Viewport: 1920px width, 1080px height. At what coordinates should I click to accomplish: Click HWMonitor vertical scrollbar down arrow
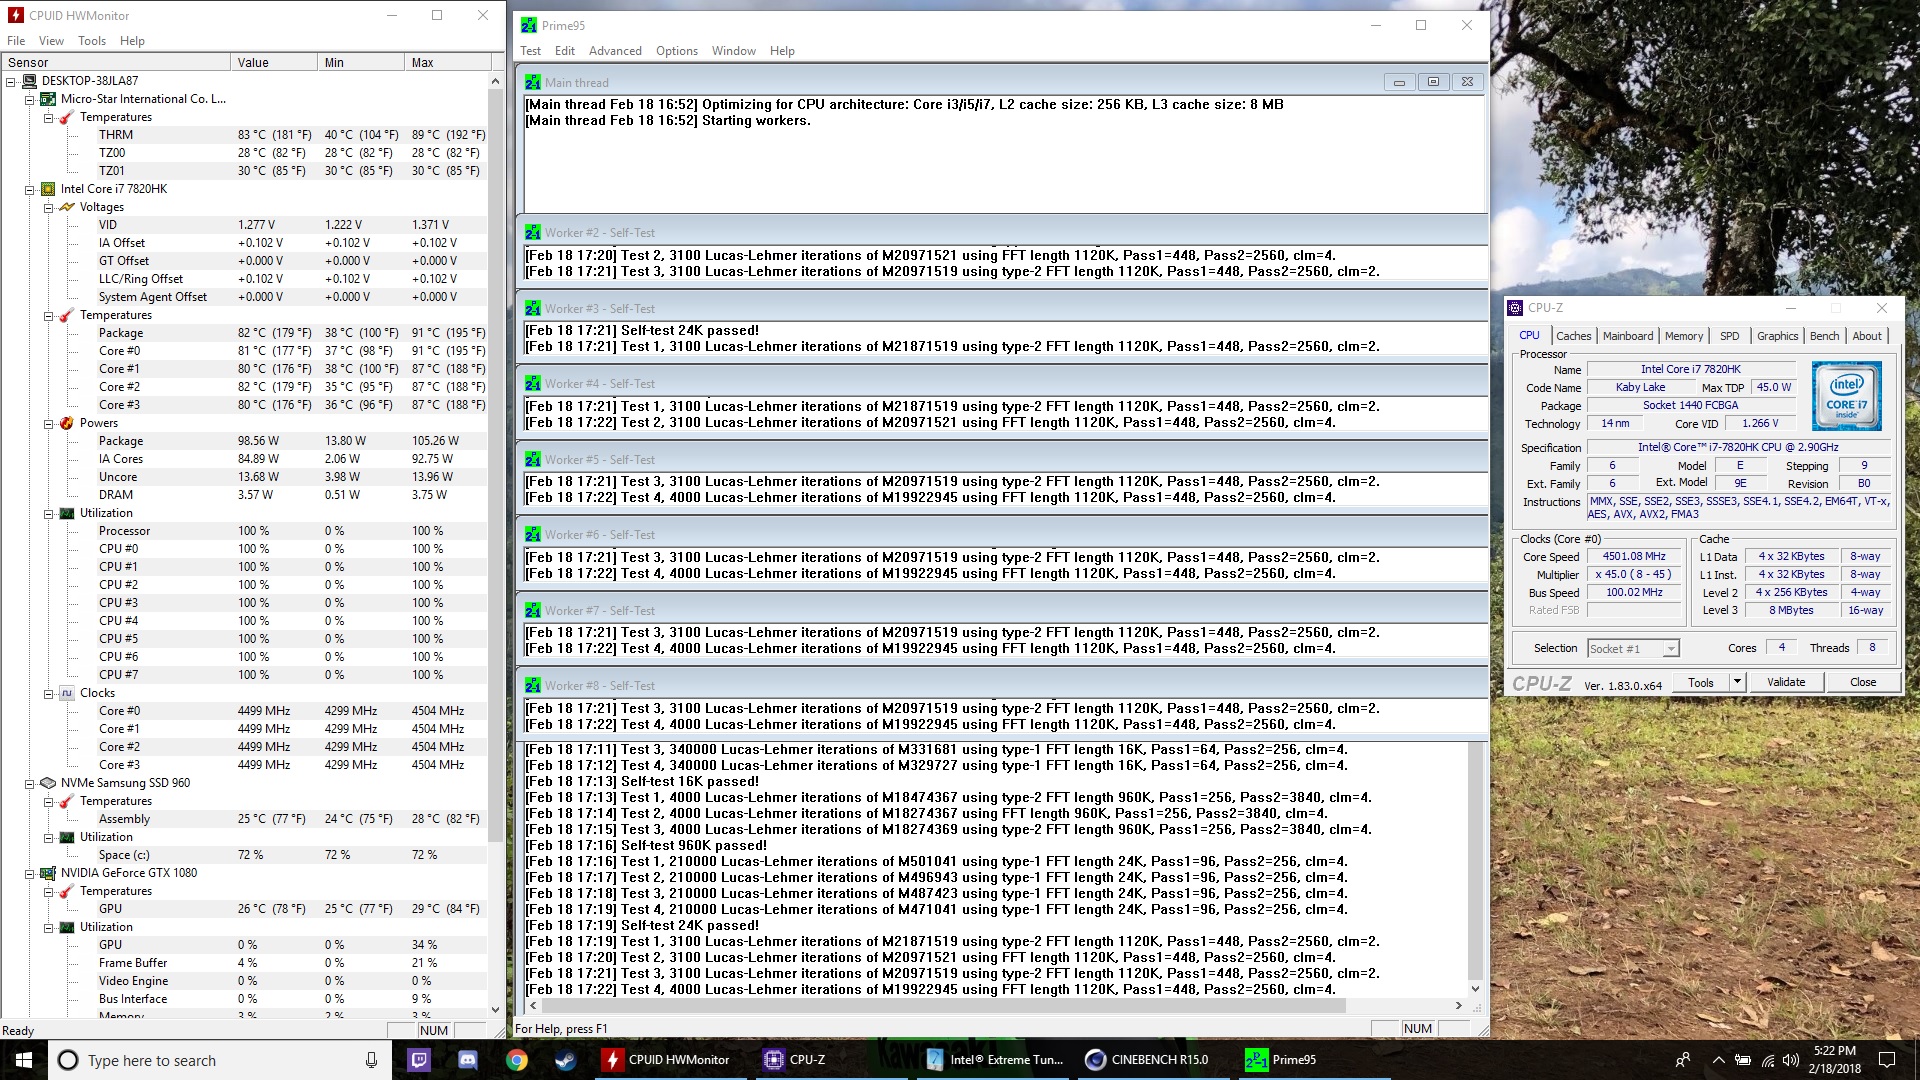495,1010
